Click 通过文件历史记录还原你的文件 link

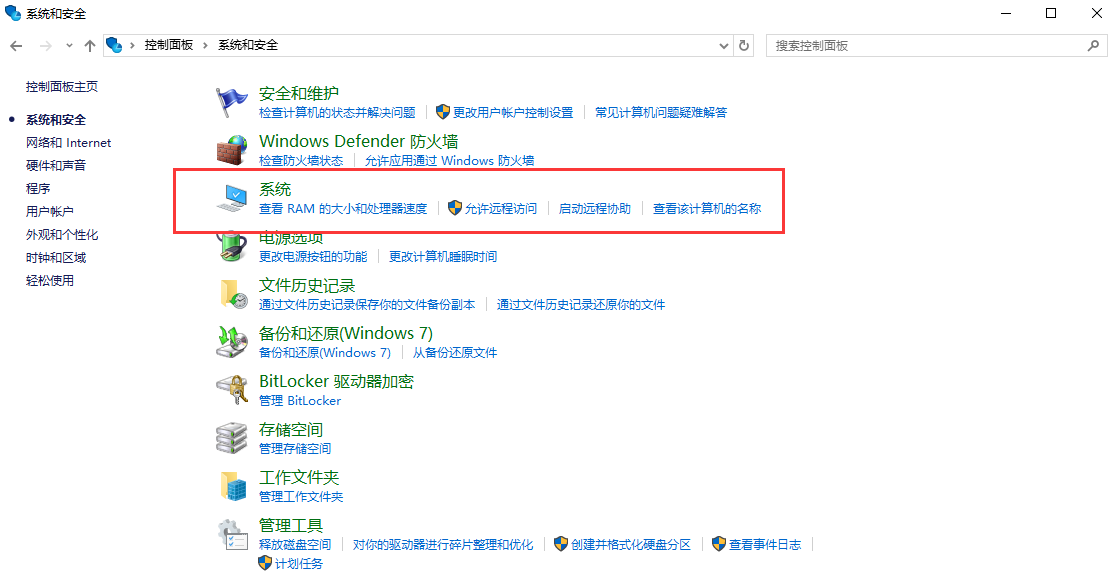click(x=581, y=305)
